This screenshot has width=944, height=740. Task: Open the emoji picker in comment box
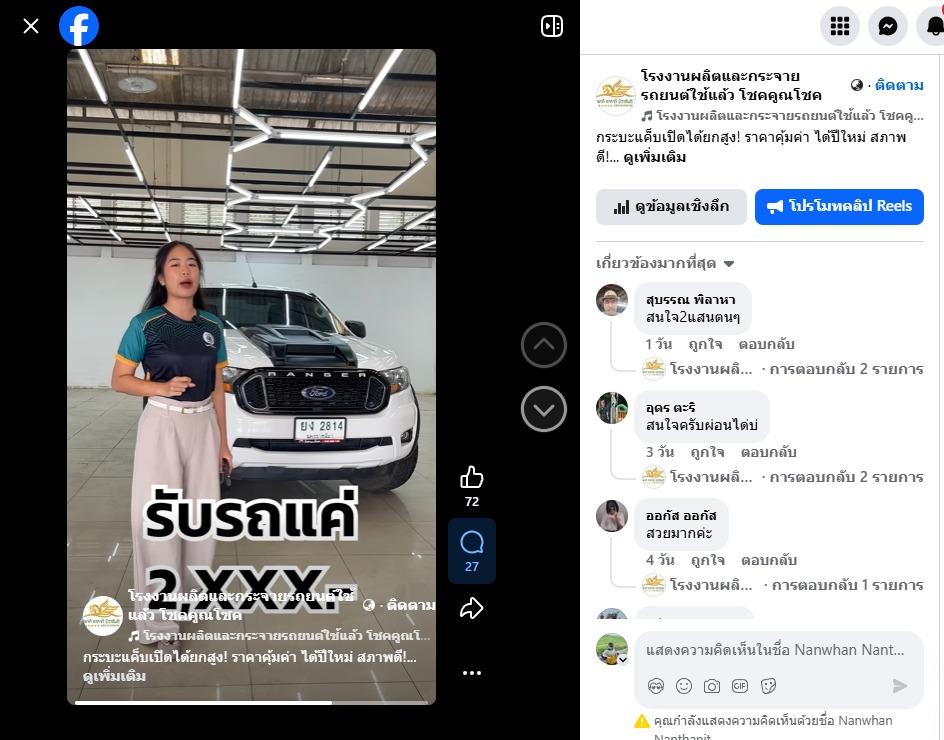pos(684,686)
